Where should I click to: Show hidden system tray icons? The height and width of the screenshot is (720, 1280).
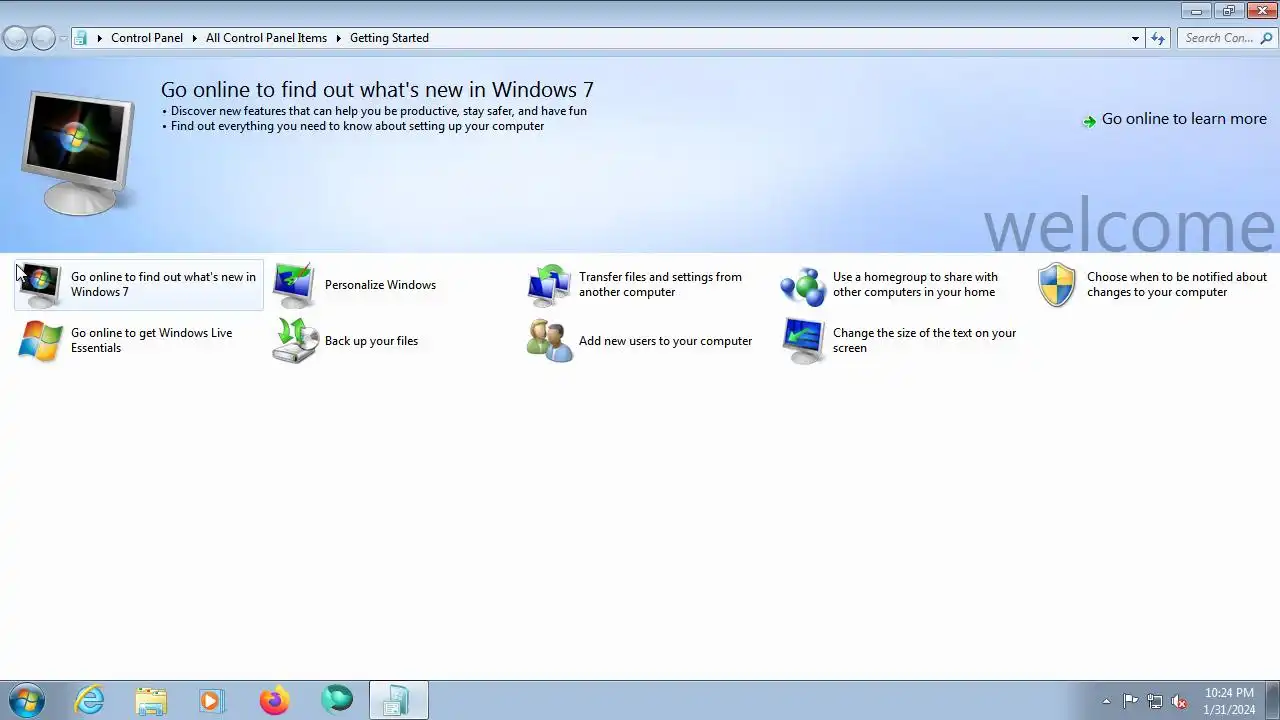point(1106,701)
